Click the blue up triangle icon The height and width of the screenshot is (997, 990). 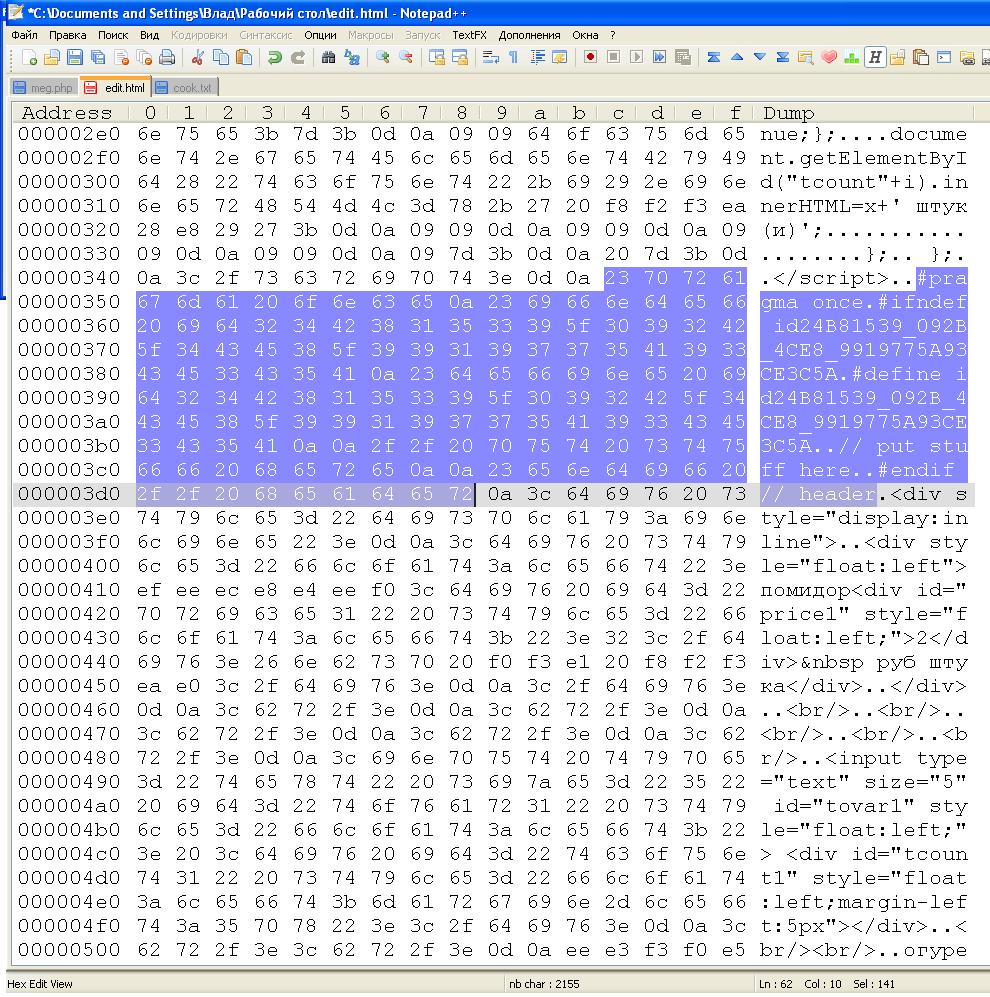[x=736, y=57]
